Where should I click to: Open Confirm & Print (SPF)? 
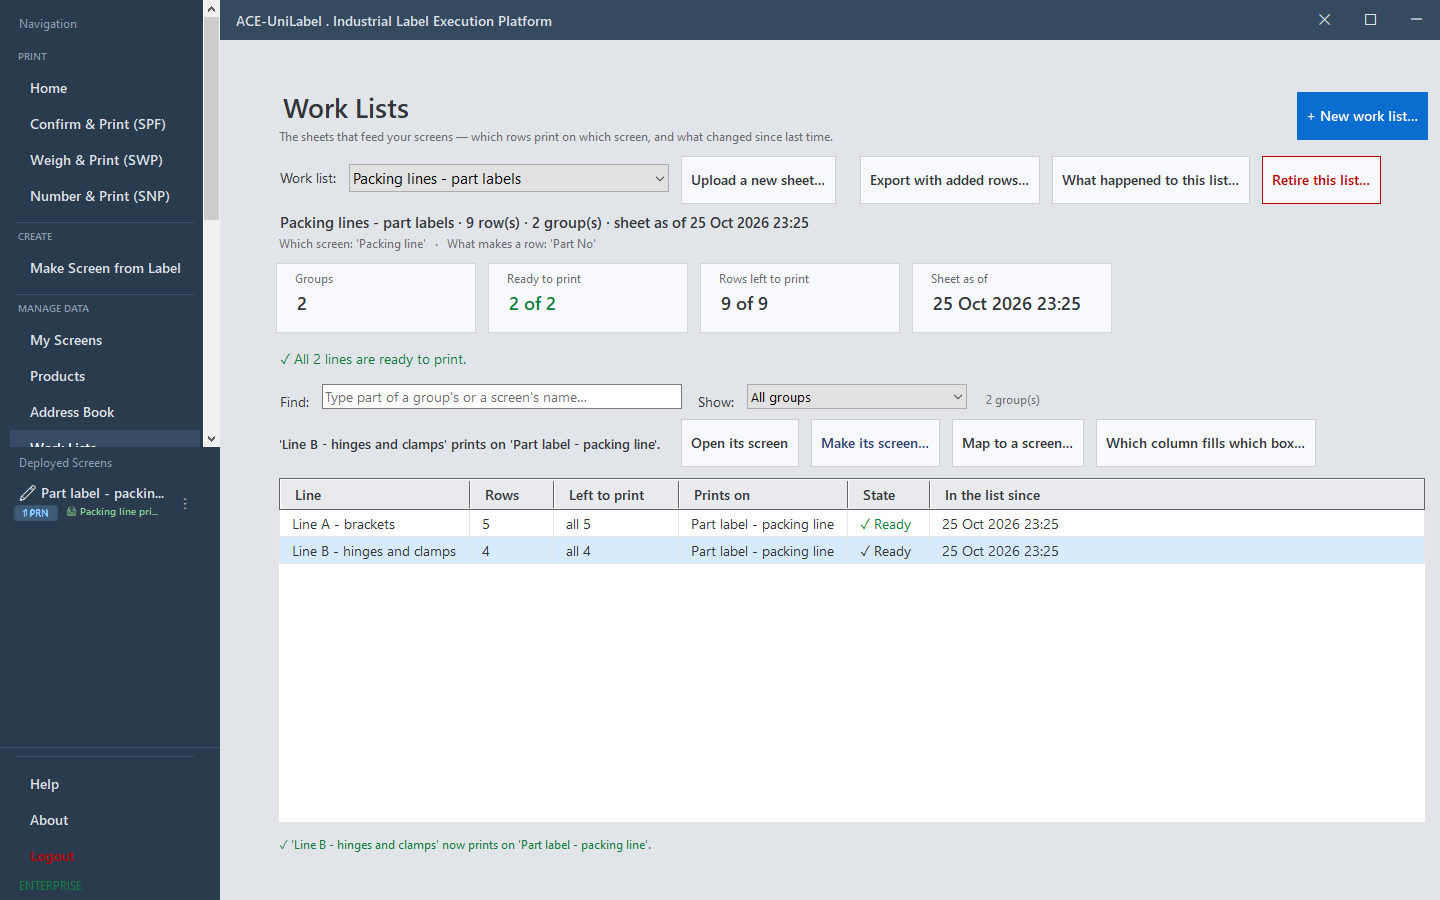(98, 124)
